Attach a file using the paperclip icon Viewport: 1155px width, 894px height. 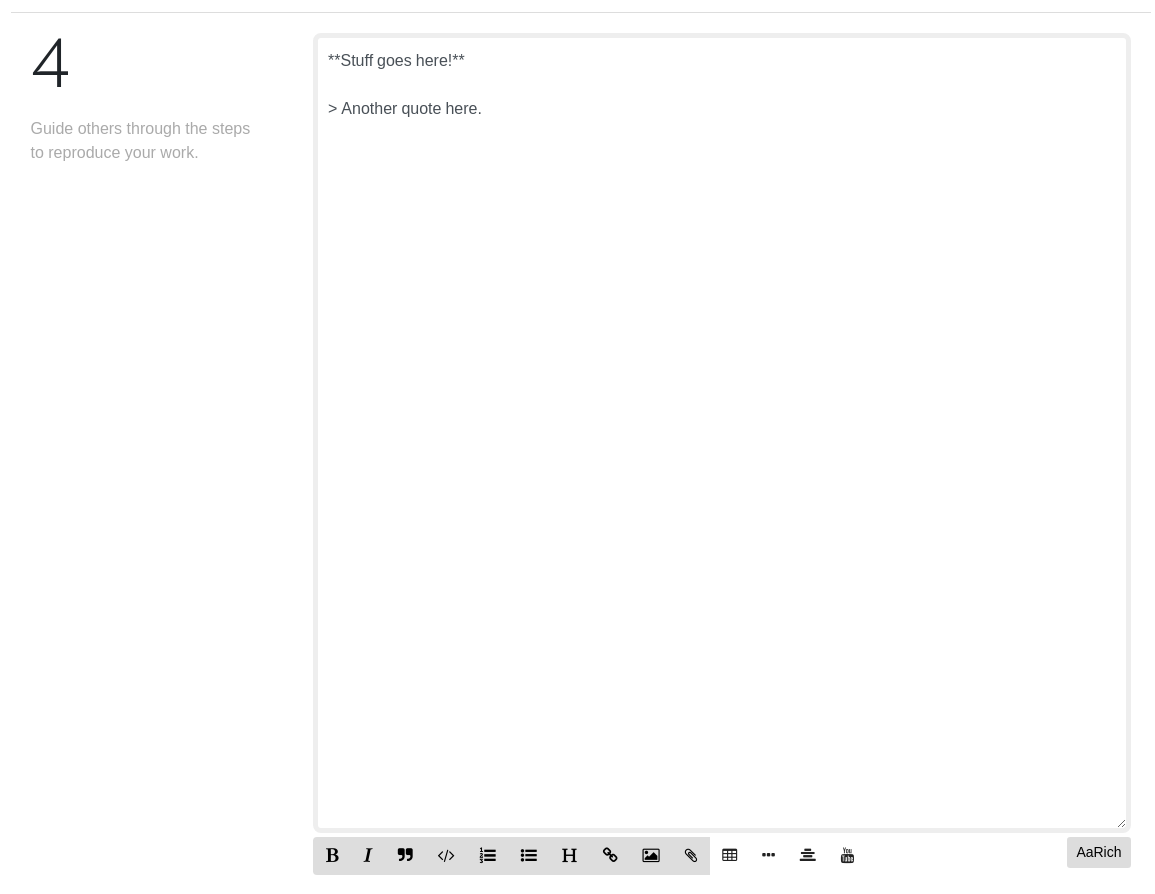691,855
